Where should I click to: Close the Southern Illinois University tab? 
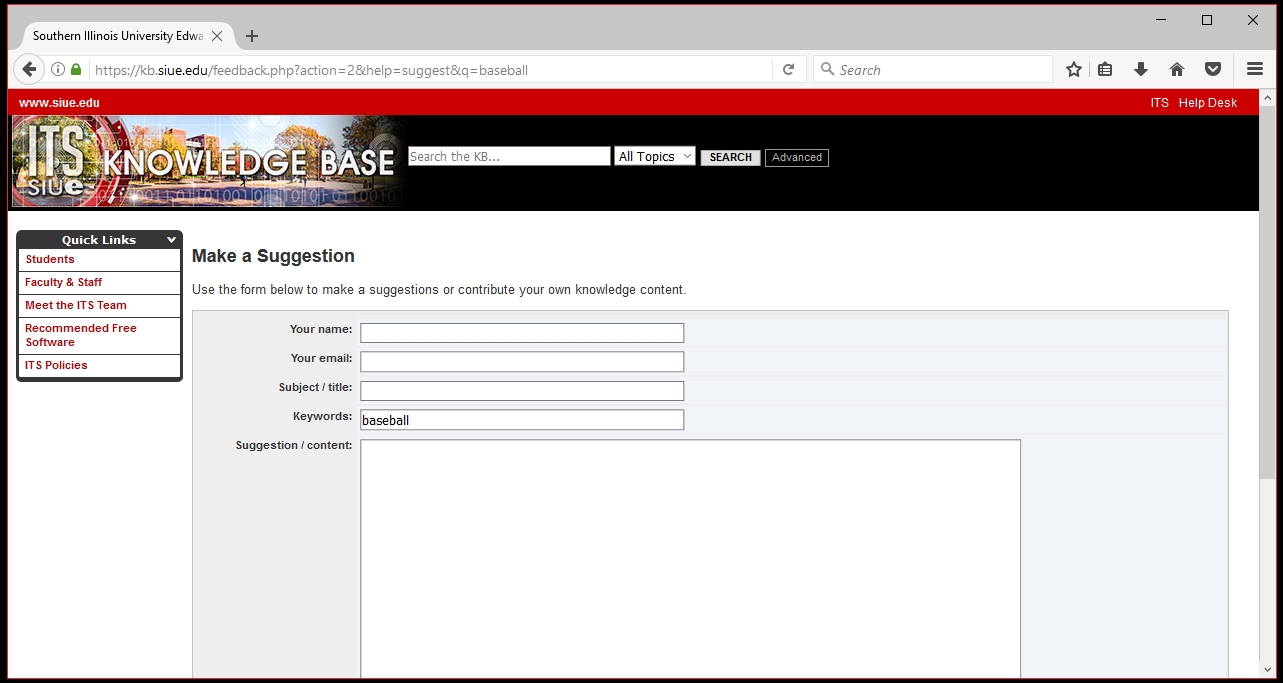pyautogui.click(x=217, y=36)
